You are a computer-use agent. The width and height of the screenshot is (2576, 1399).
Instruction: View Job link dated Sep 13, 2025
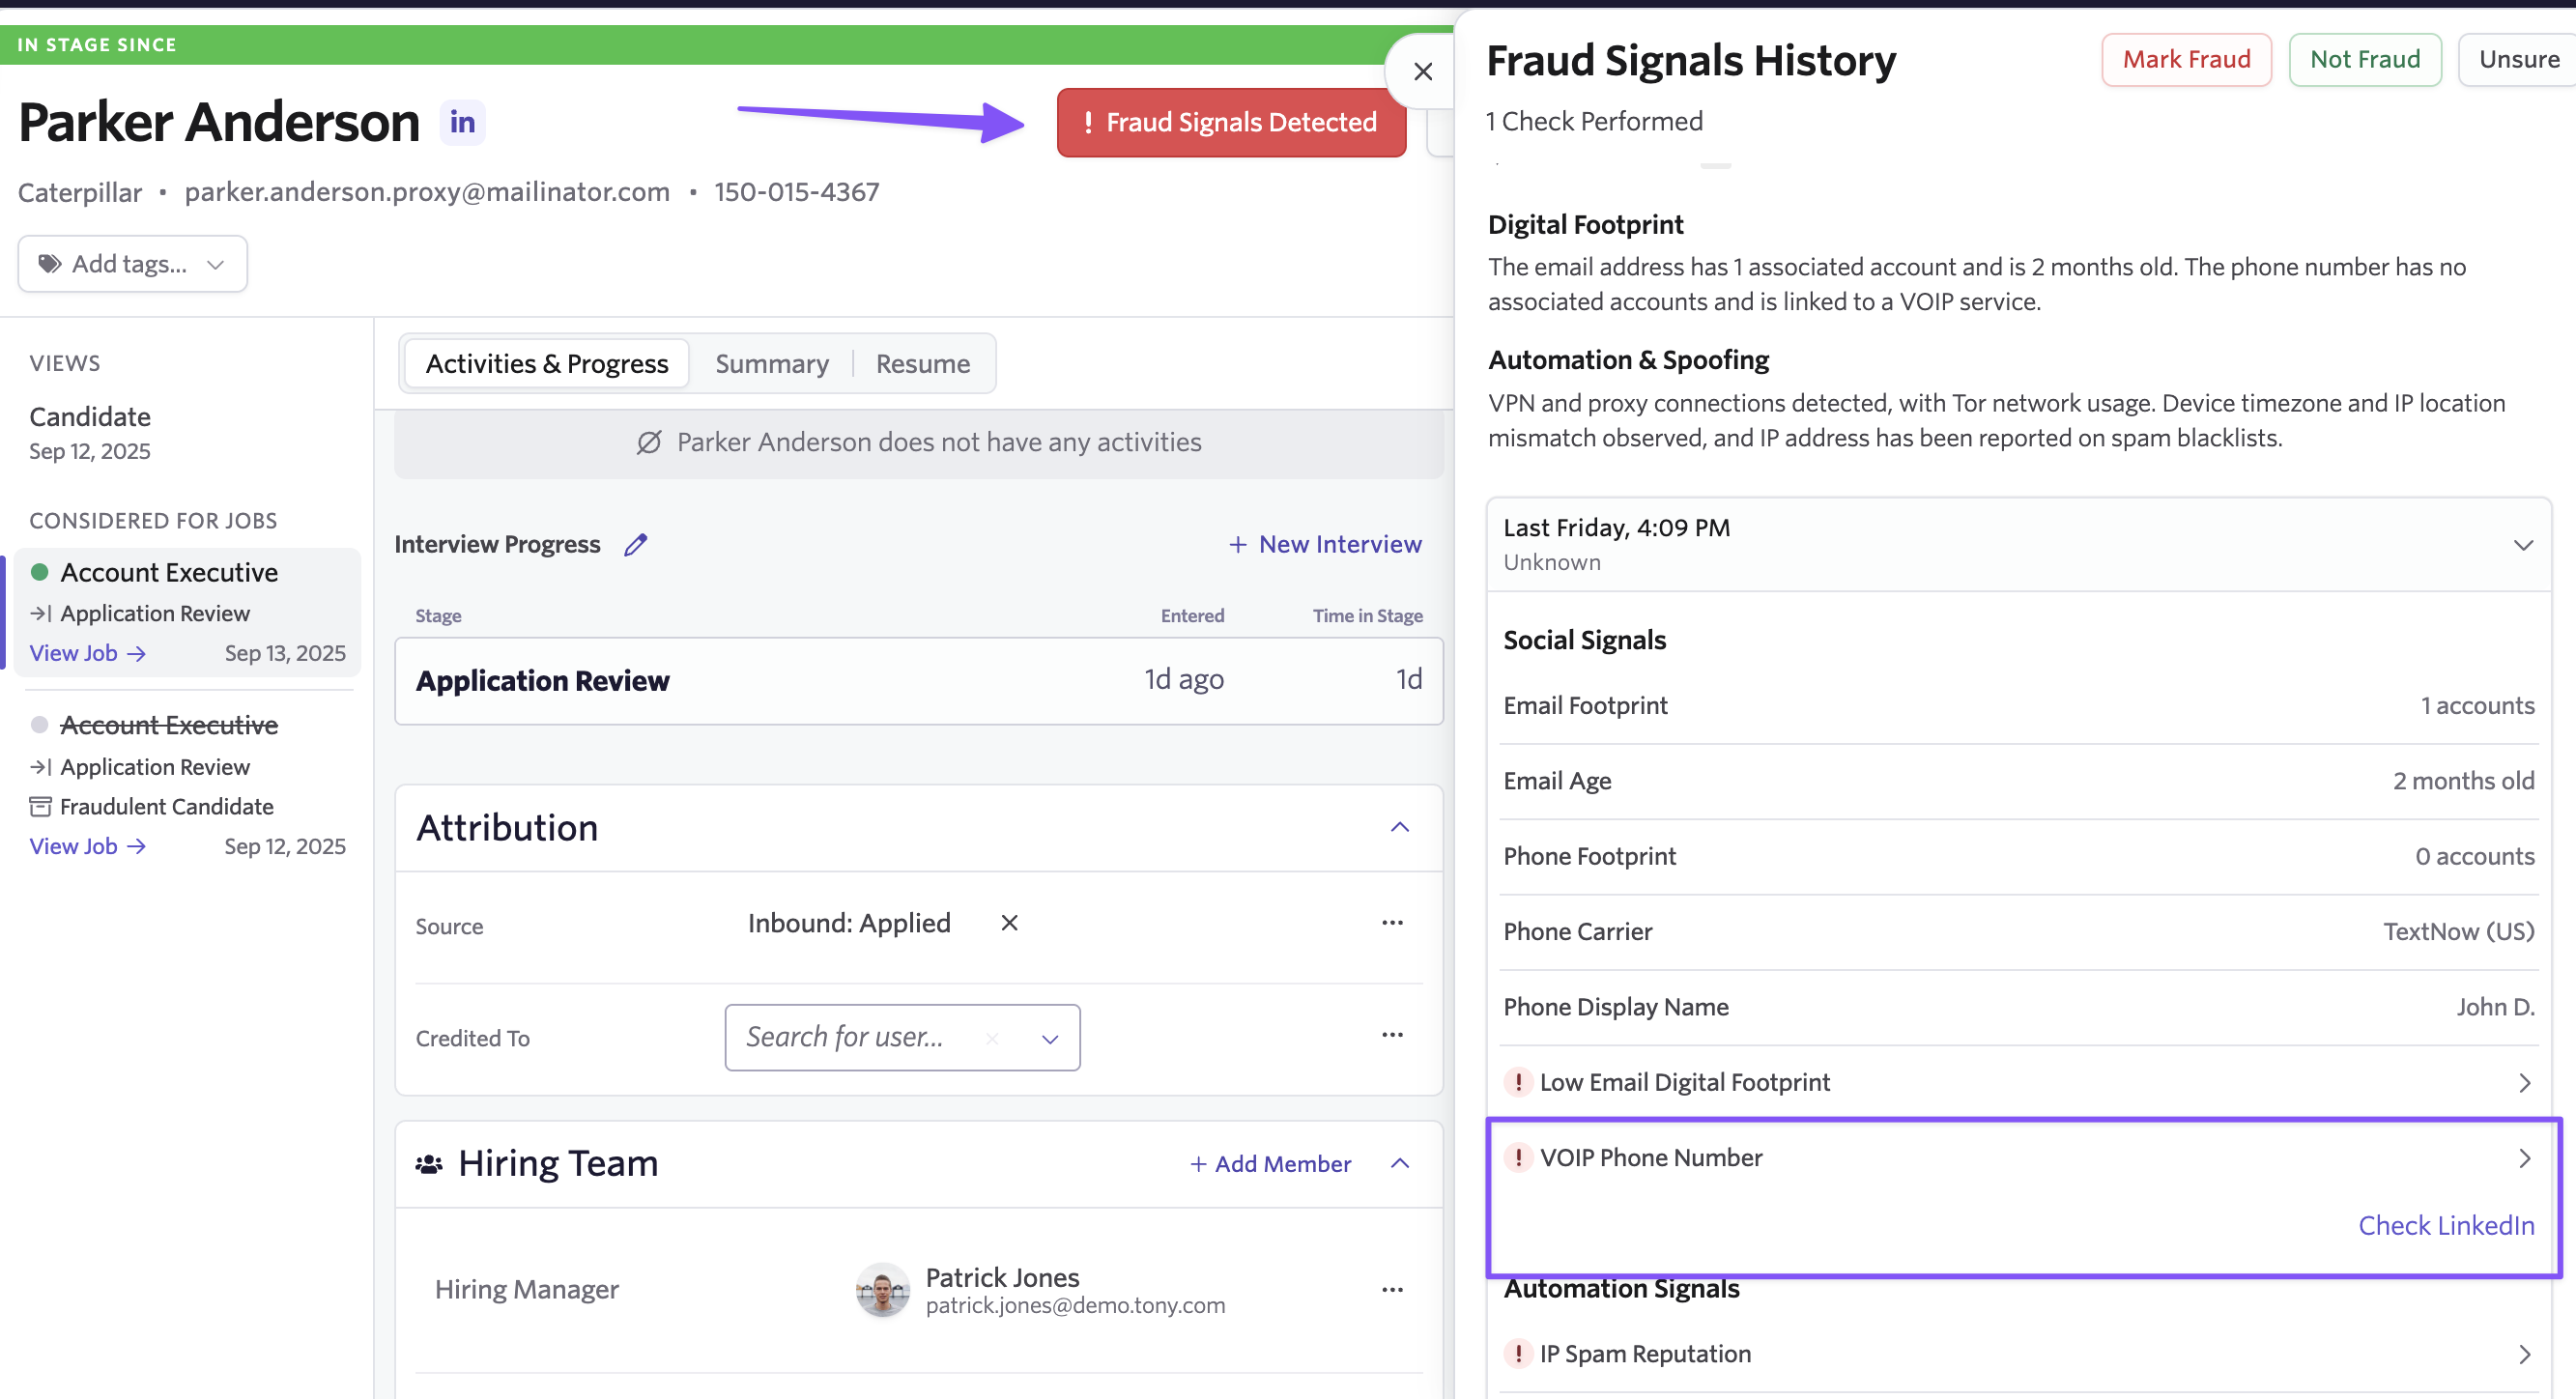[x=88, y=652]
